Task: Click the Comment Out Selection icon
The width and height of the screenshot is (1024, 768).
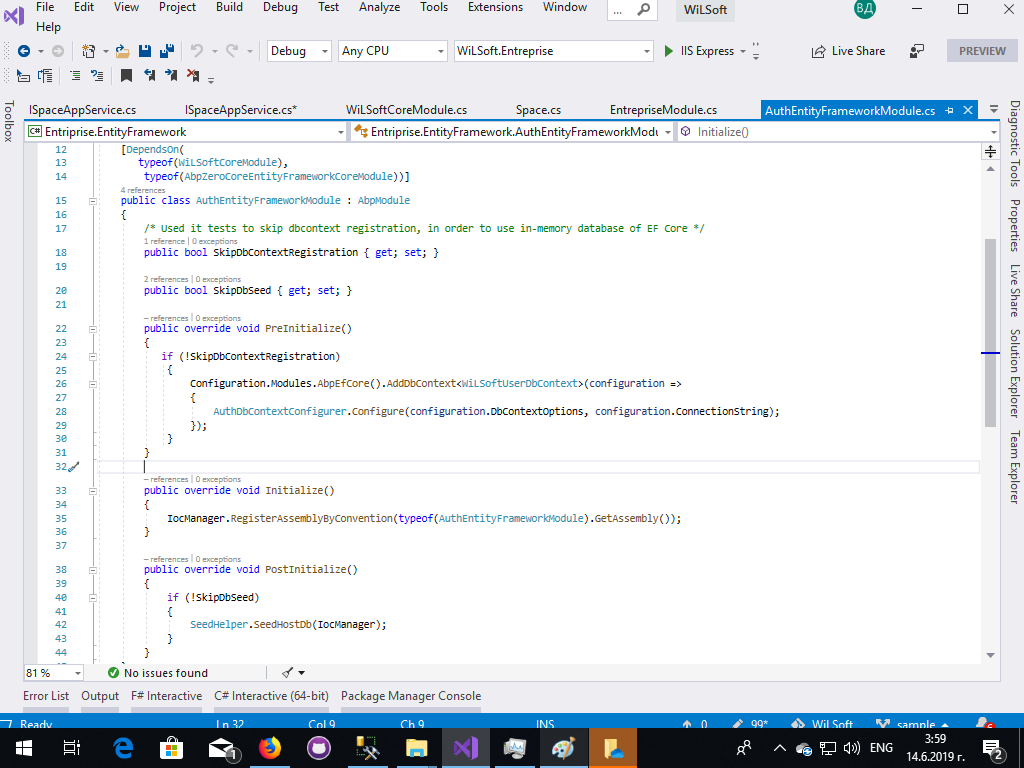Action: (75, 76)
